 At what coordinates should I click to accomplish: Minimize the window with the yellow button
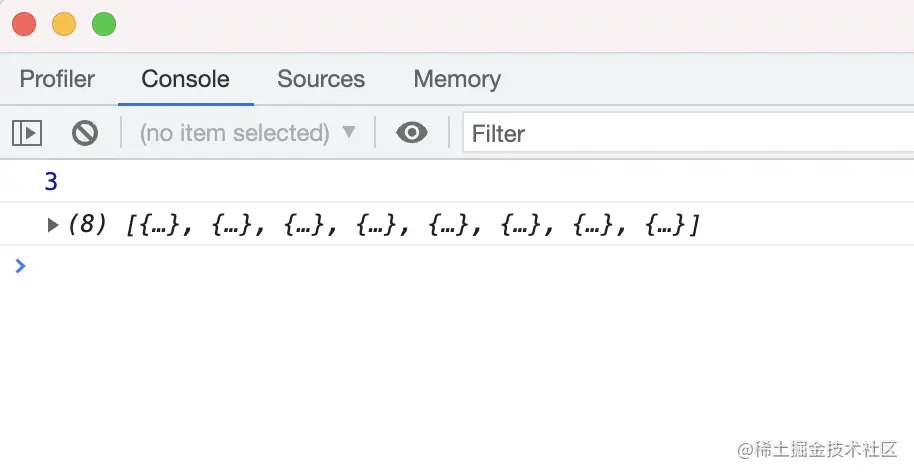pyautogui.click(x=64, y=24)
